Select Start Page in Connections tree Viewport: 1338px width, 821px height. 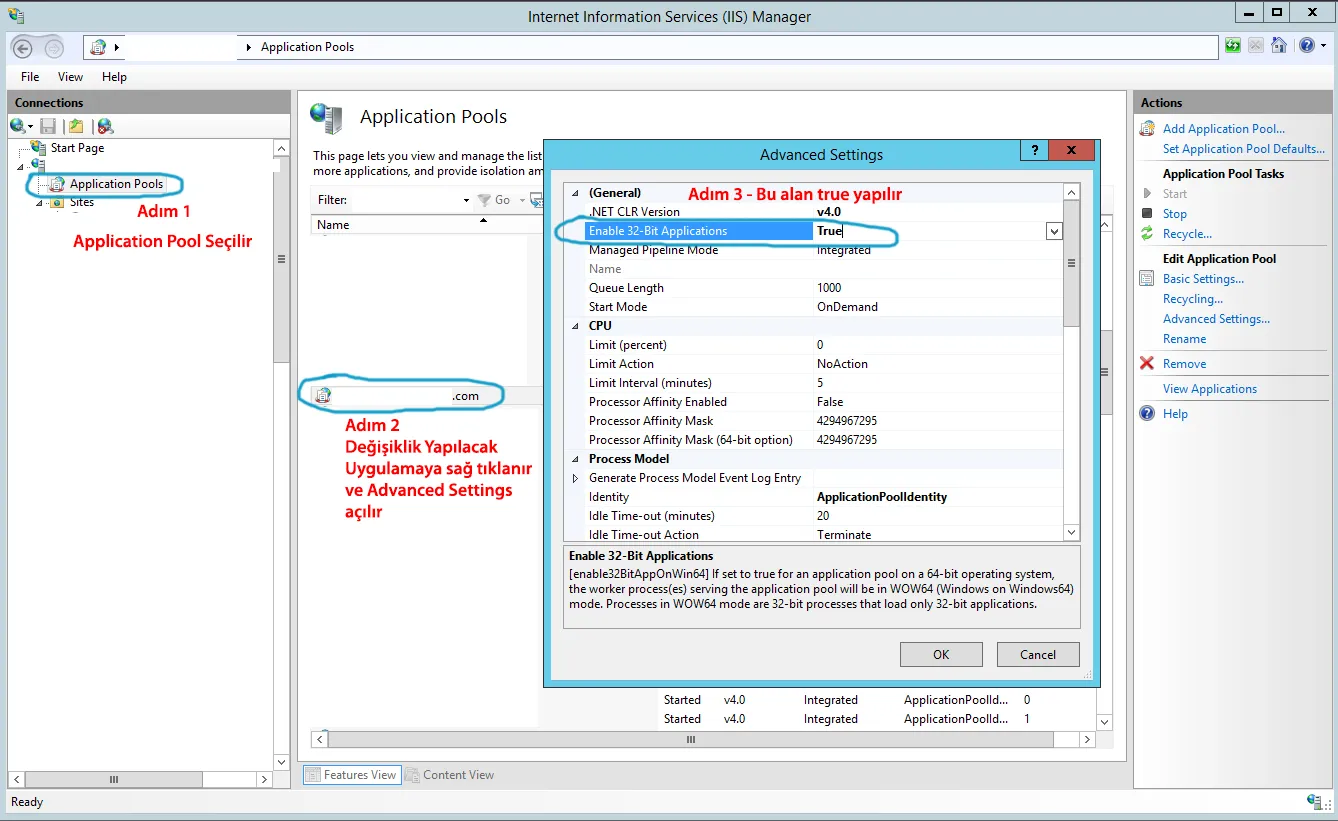[x=77, y=148]
